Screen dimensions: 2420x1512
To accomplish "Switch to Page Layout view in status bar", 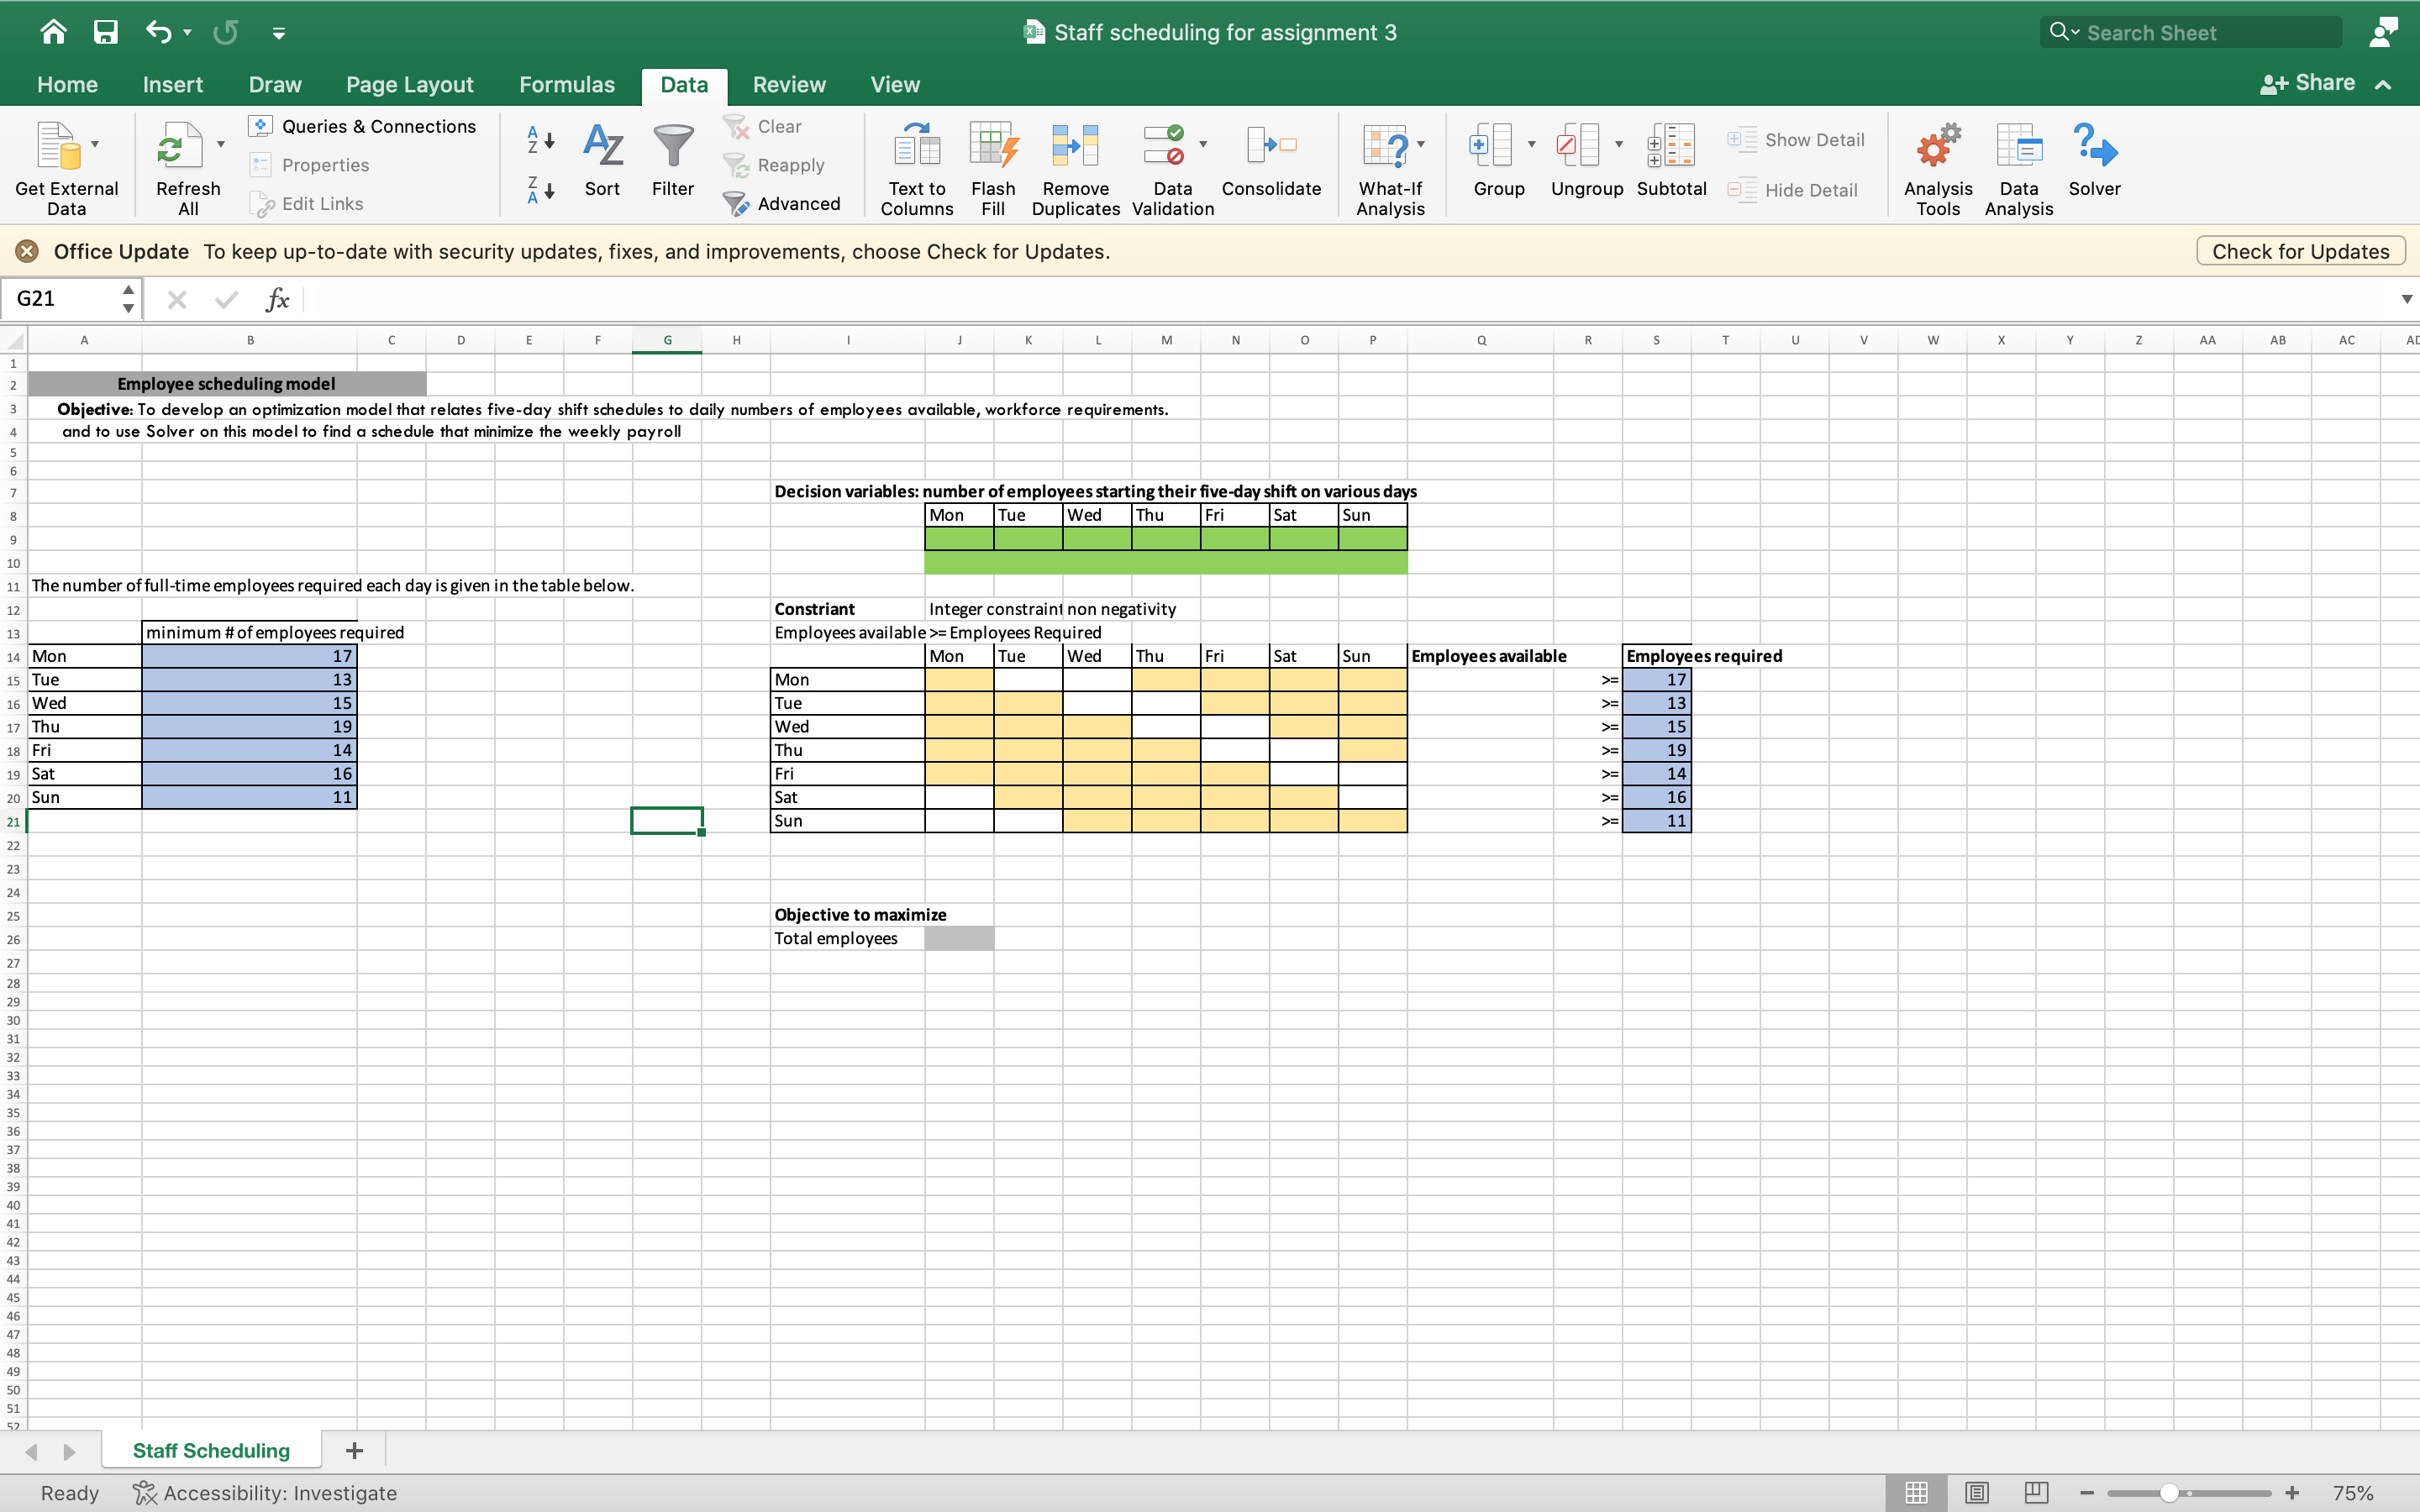I will (1976, 1492).
